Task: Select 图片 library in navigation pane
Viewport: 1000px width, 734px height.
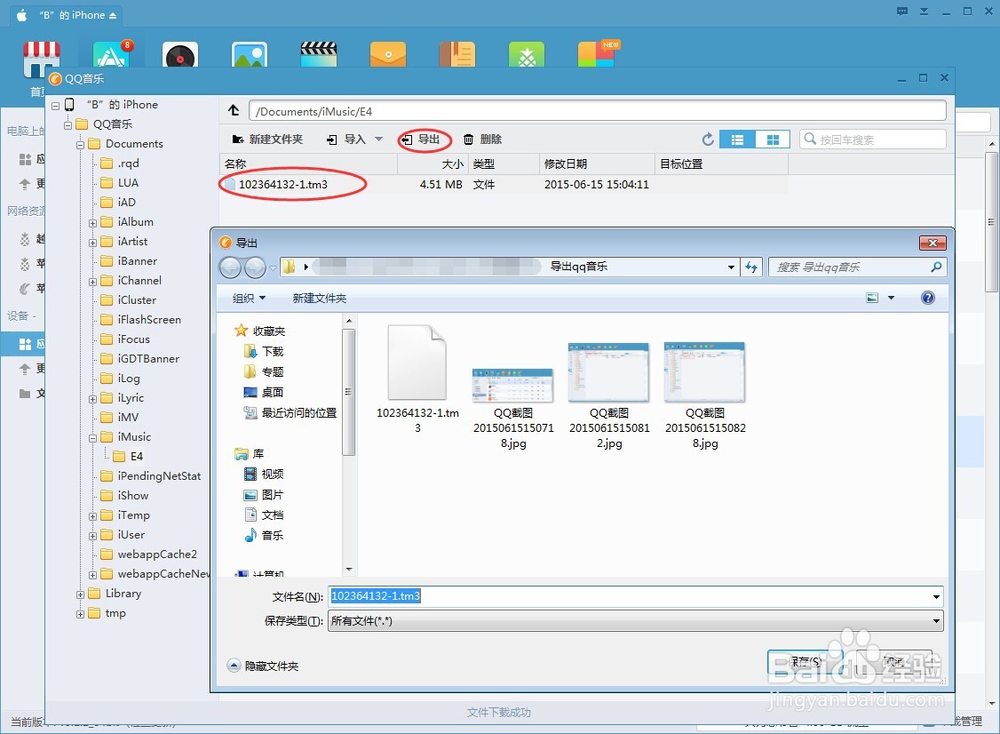Action: pyautogui.click(x=264, y=494)
